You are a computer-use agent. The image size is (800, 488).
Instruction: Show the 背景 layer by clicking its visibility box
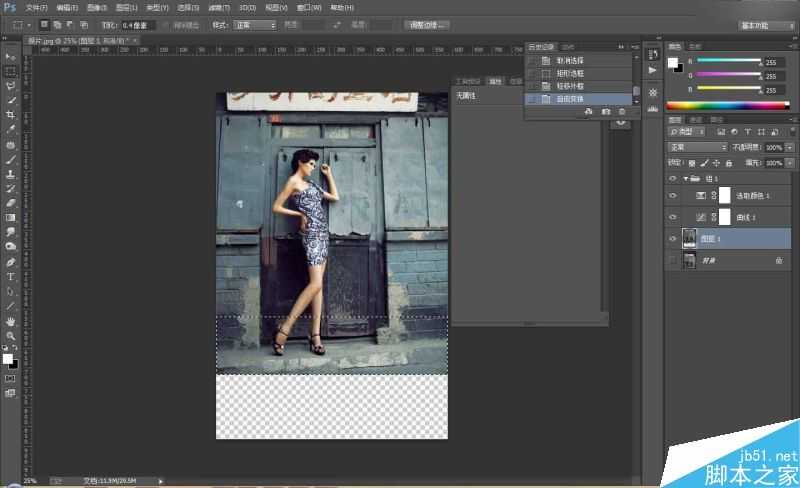click(673, 260)
